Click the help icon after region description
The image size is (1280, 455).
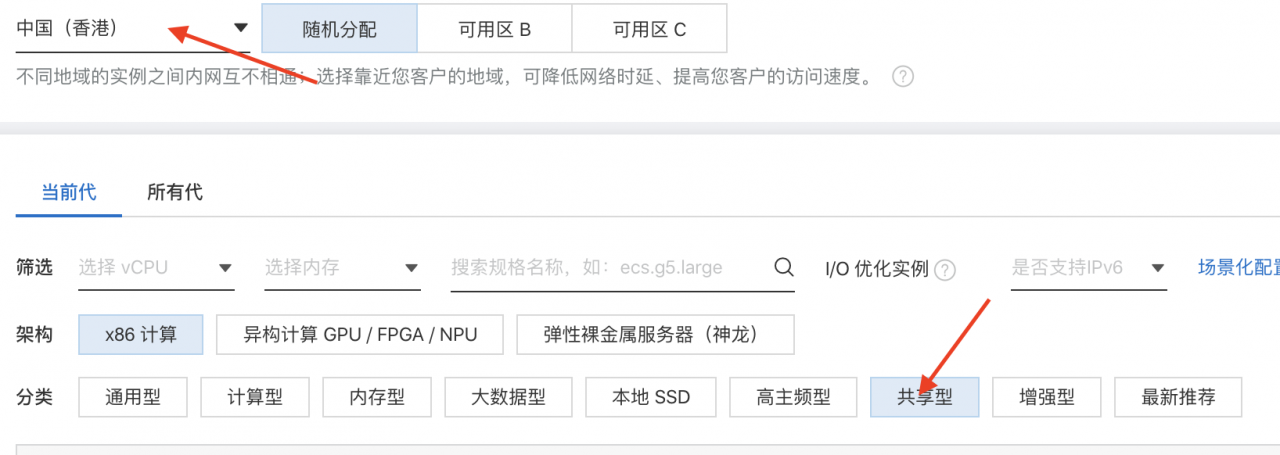coord(904,77)
